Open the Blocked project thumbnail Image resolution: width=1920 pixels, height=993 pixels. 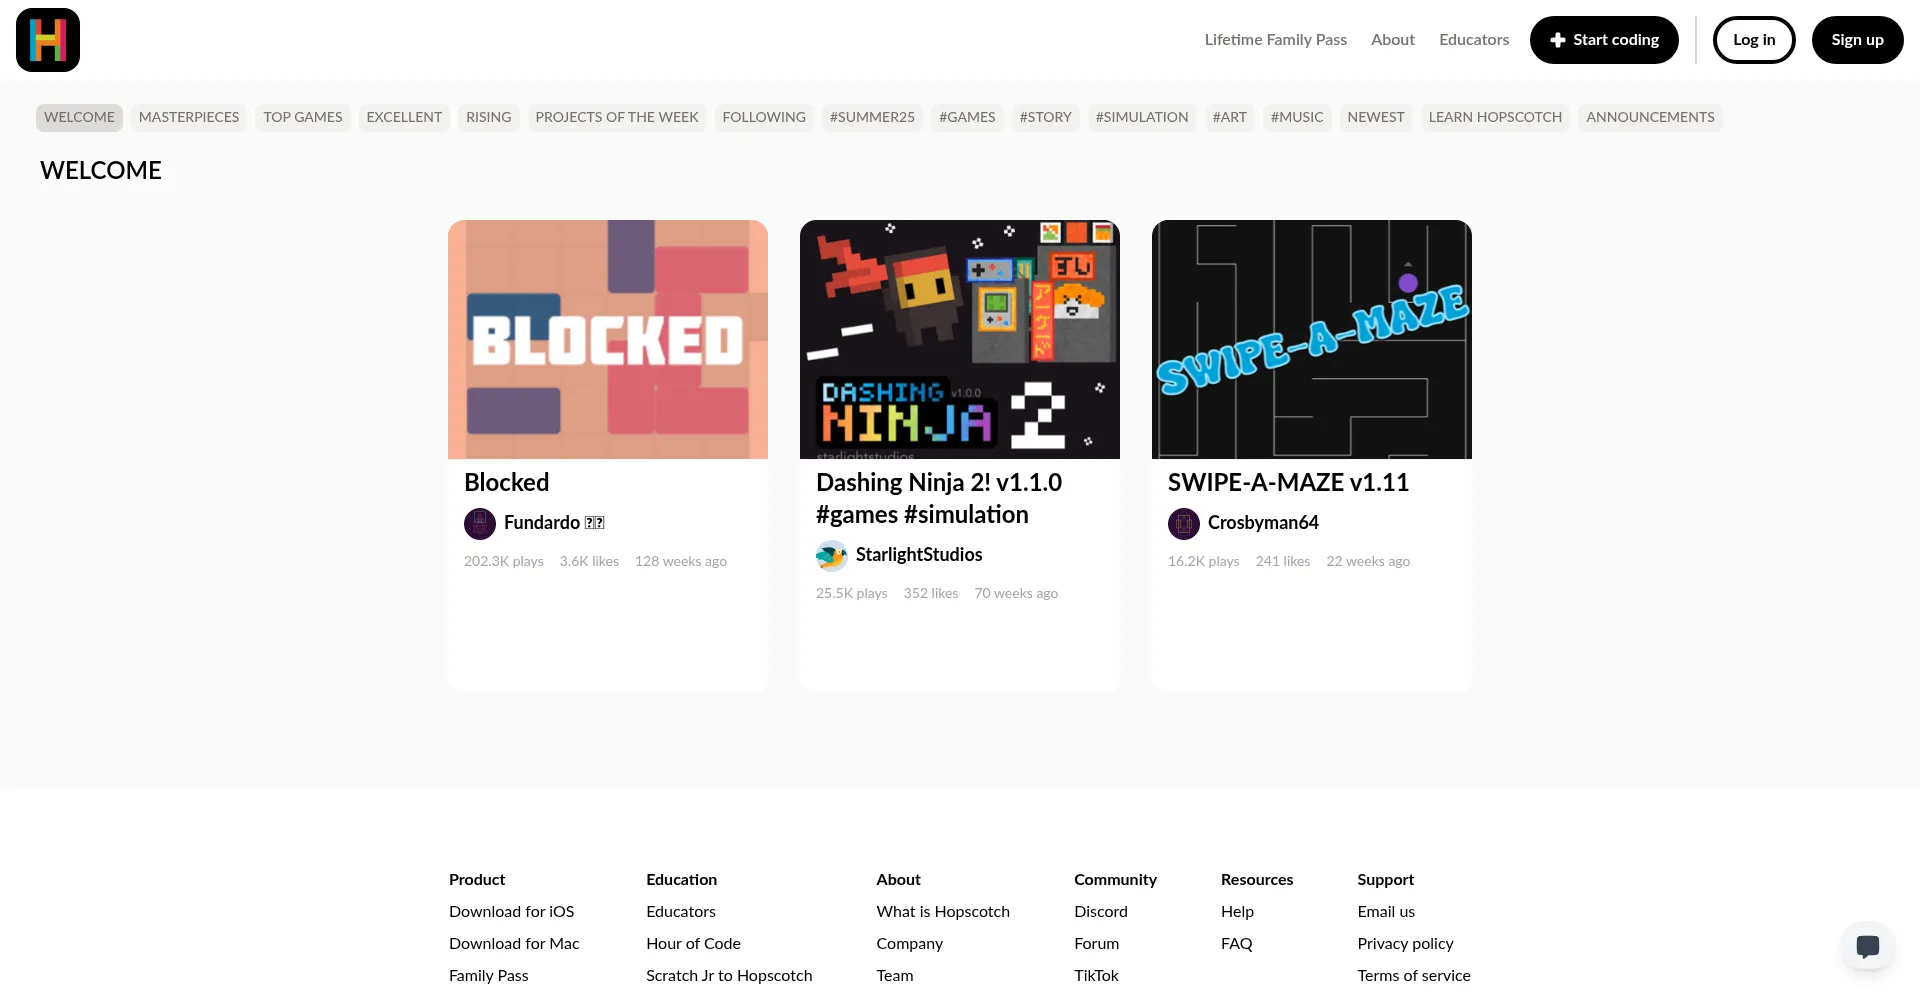click(x=608, y=339)
